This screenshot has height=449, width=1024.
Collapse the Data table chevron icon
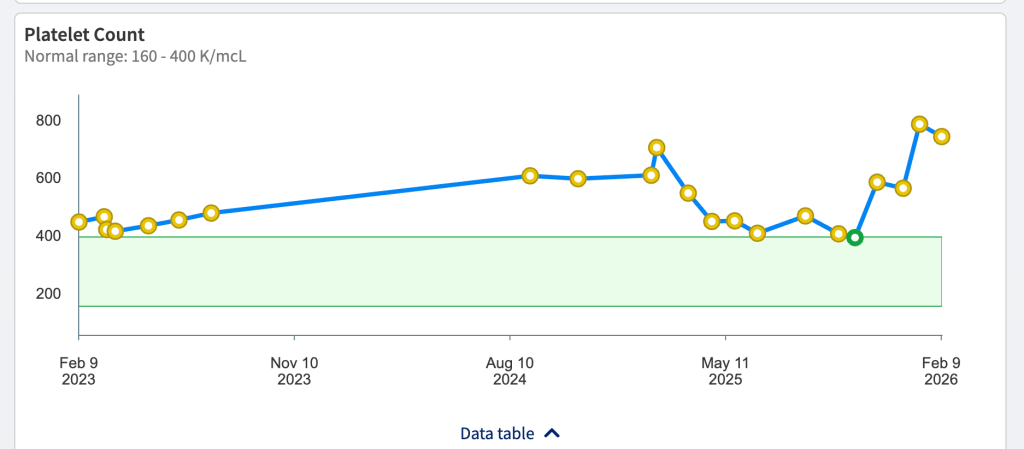click(x=552, y=434)
